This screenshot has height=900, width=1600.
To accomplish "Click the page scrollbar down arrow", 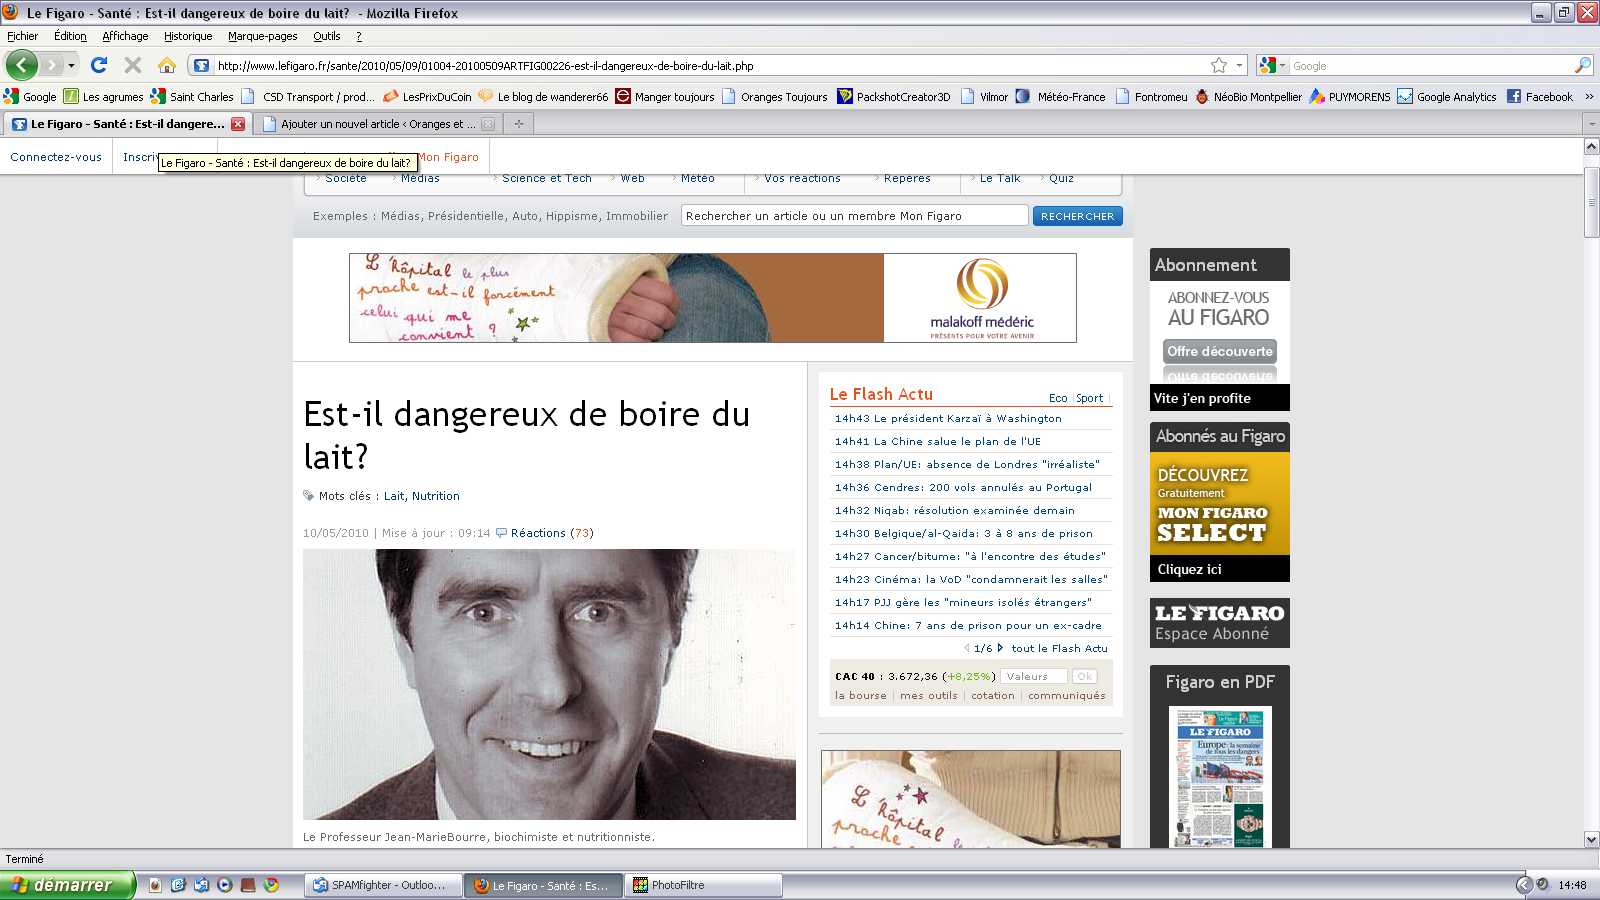I will pyautogui.click(x=1592, y=840).
